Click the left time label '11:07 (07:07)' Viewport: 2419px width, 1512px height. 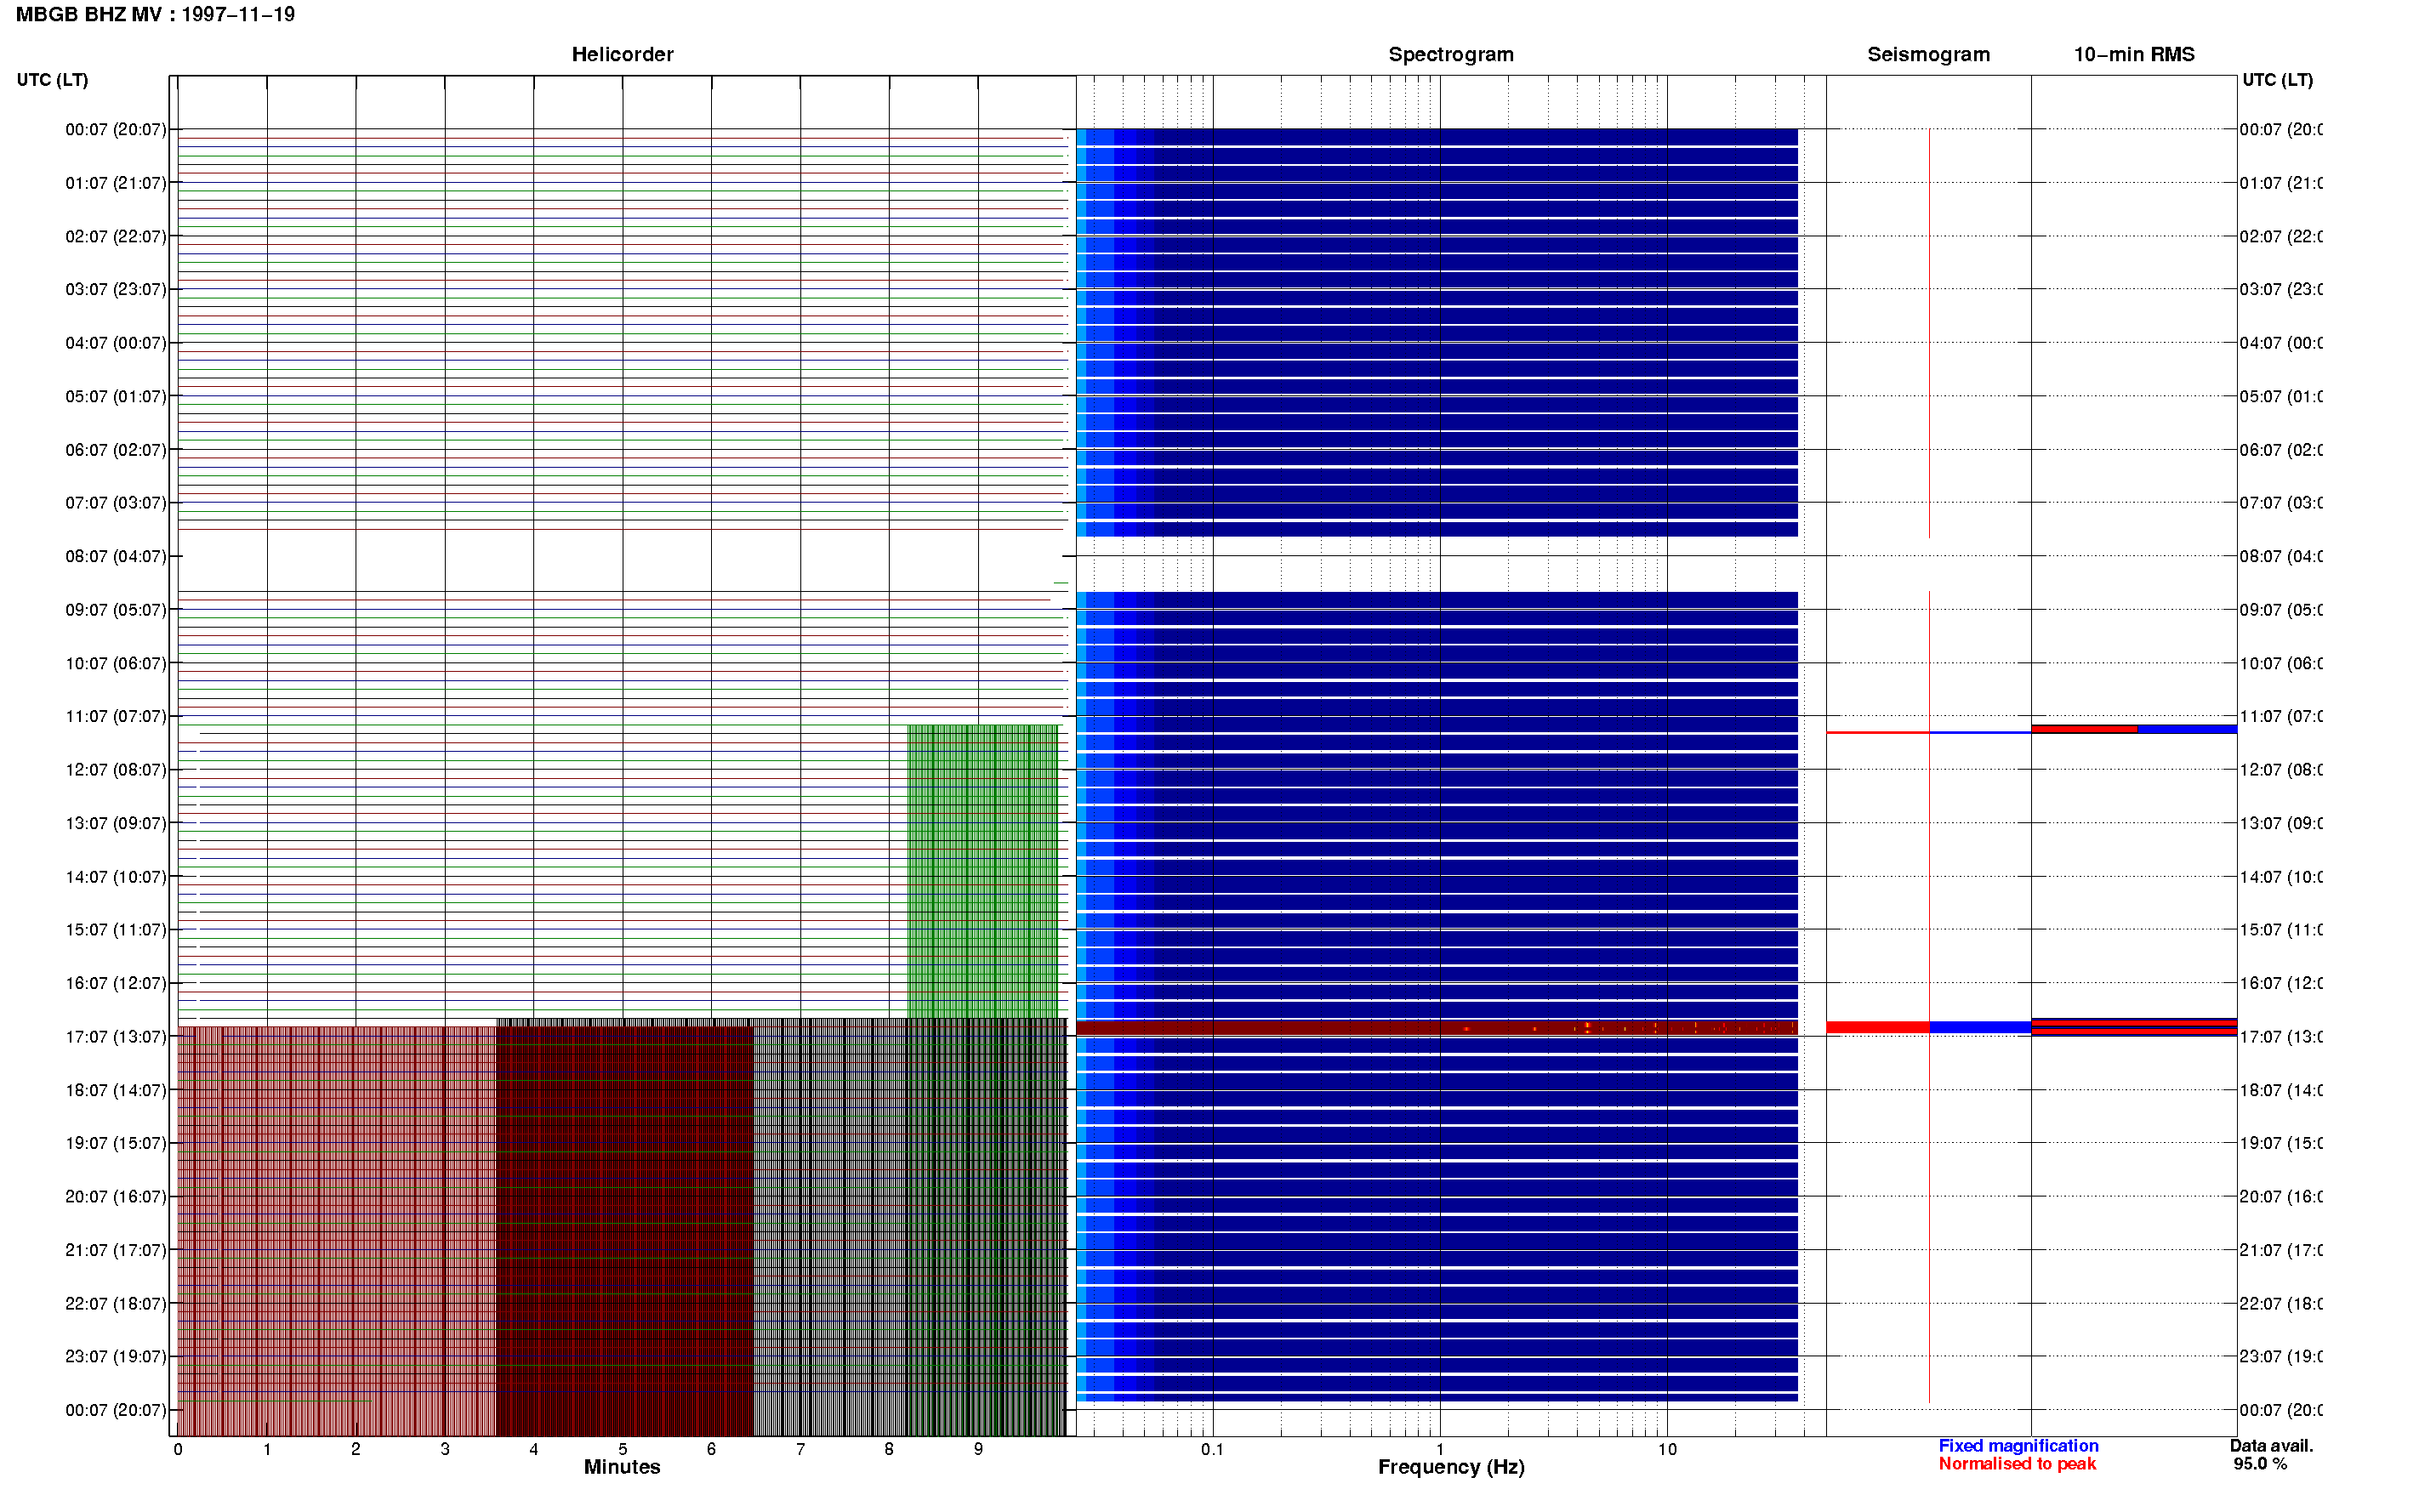tap(116, 716)
